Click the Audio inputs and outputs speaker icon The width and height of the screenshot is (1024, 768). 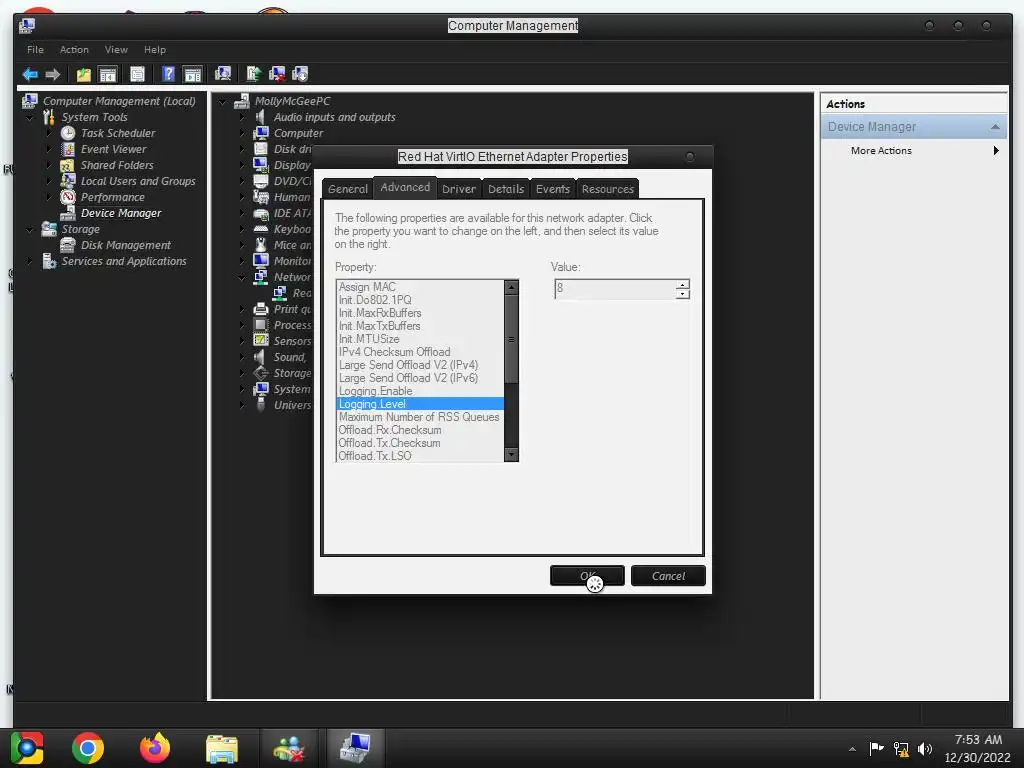261,117
